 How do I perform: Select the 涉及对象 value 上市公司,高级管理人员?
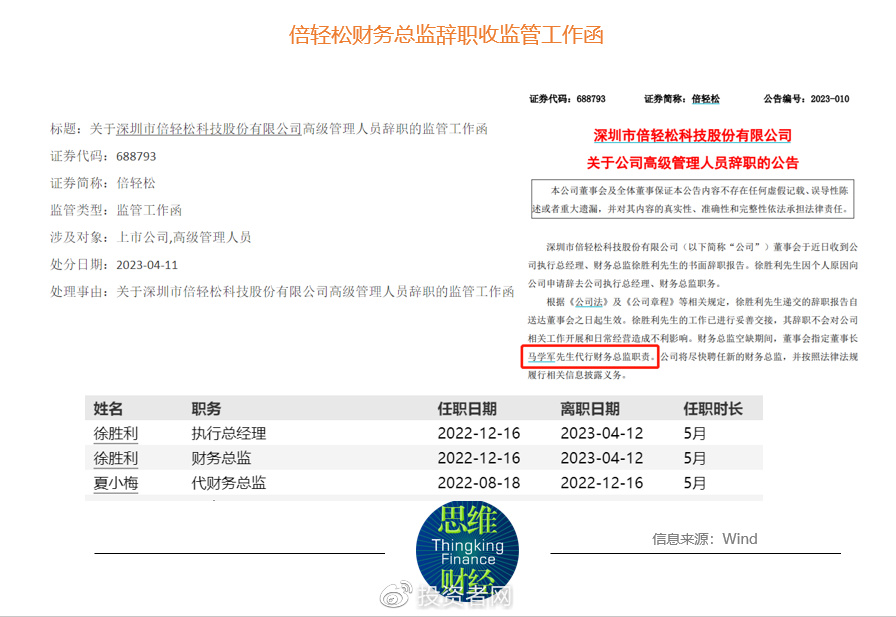[x=184, y=238]
